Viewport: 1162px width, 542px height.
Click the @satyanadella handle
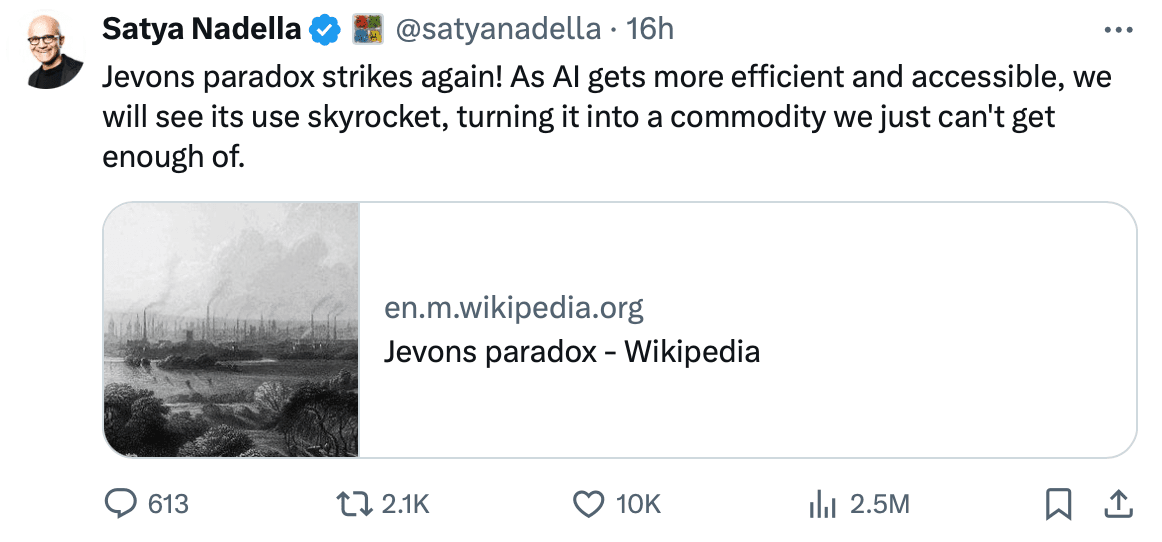pos(497,30)
